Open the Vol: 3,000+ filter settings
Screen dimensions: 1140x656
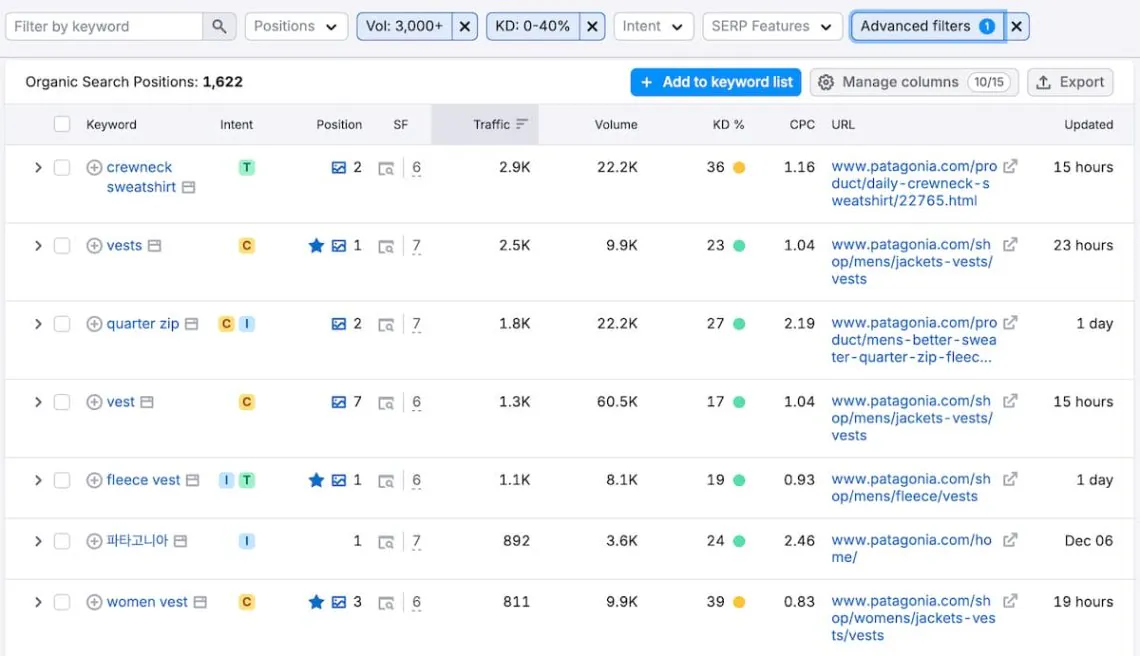click(404, 26)
